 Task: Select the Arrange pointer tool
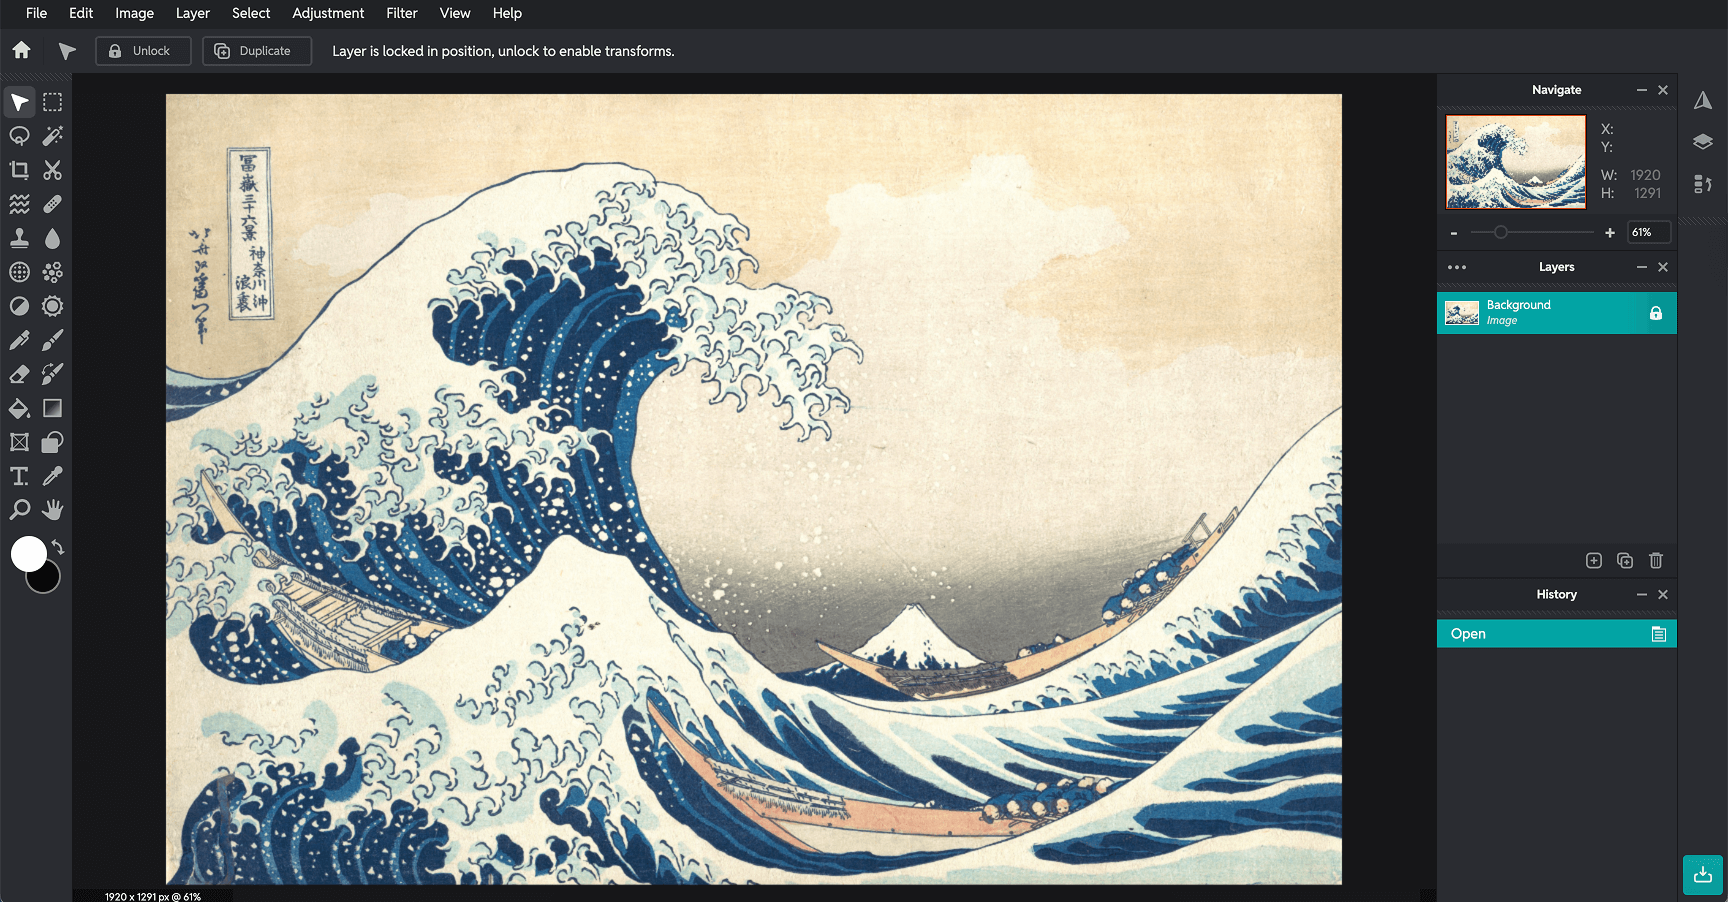(19, 102)
